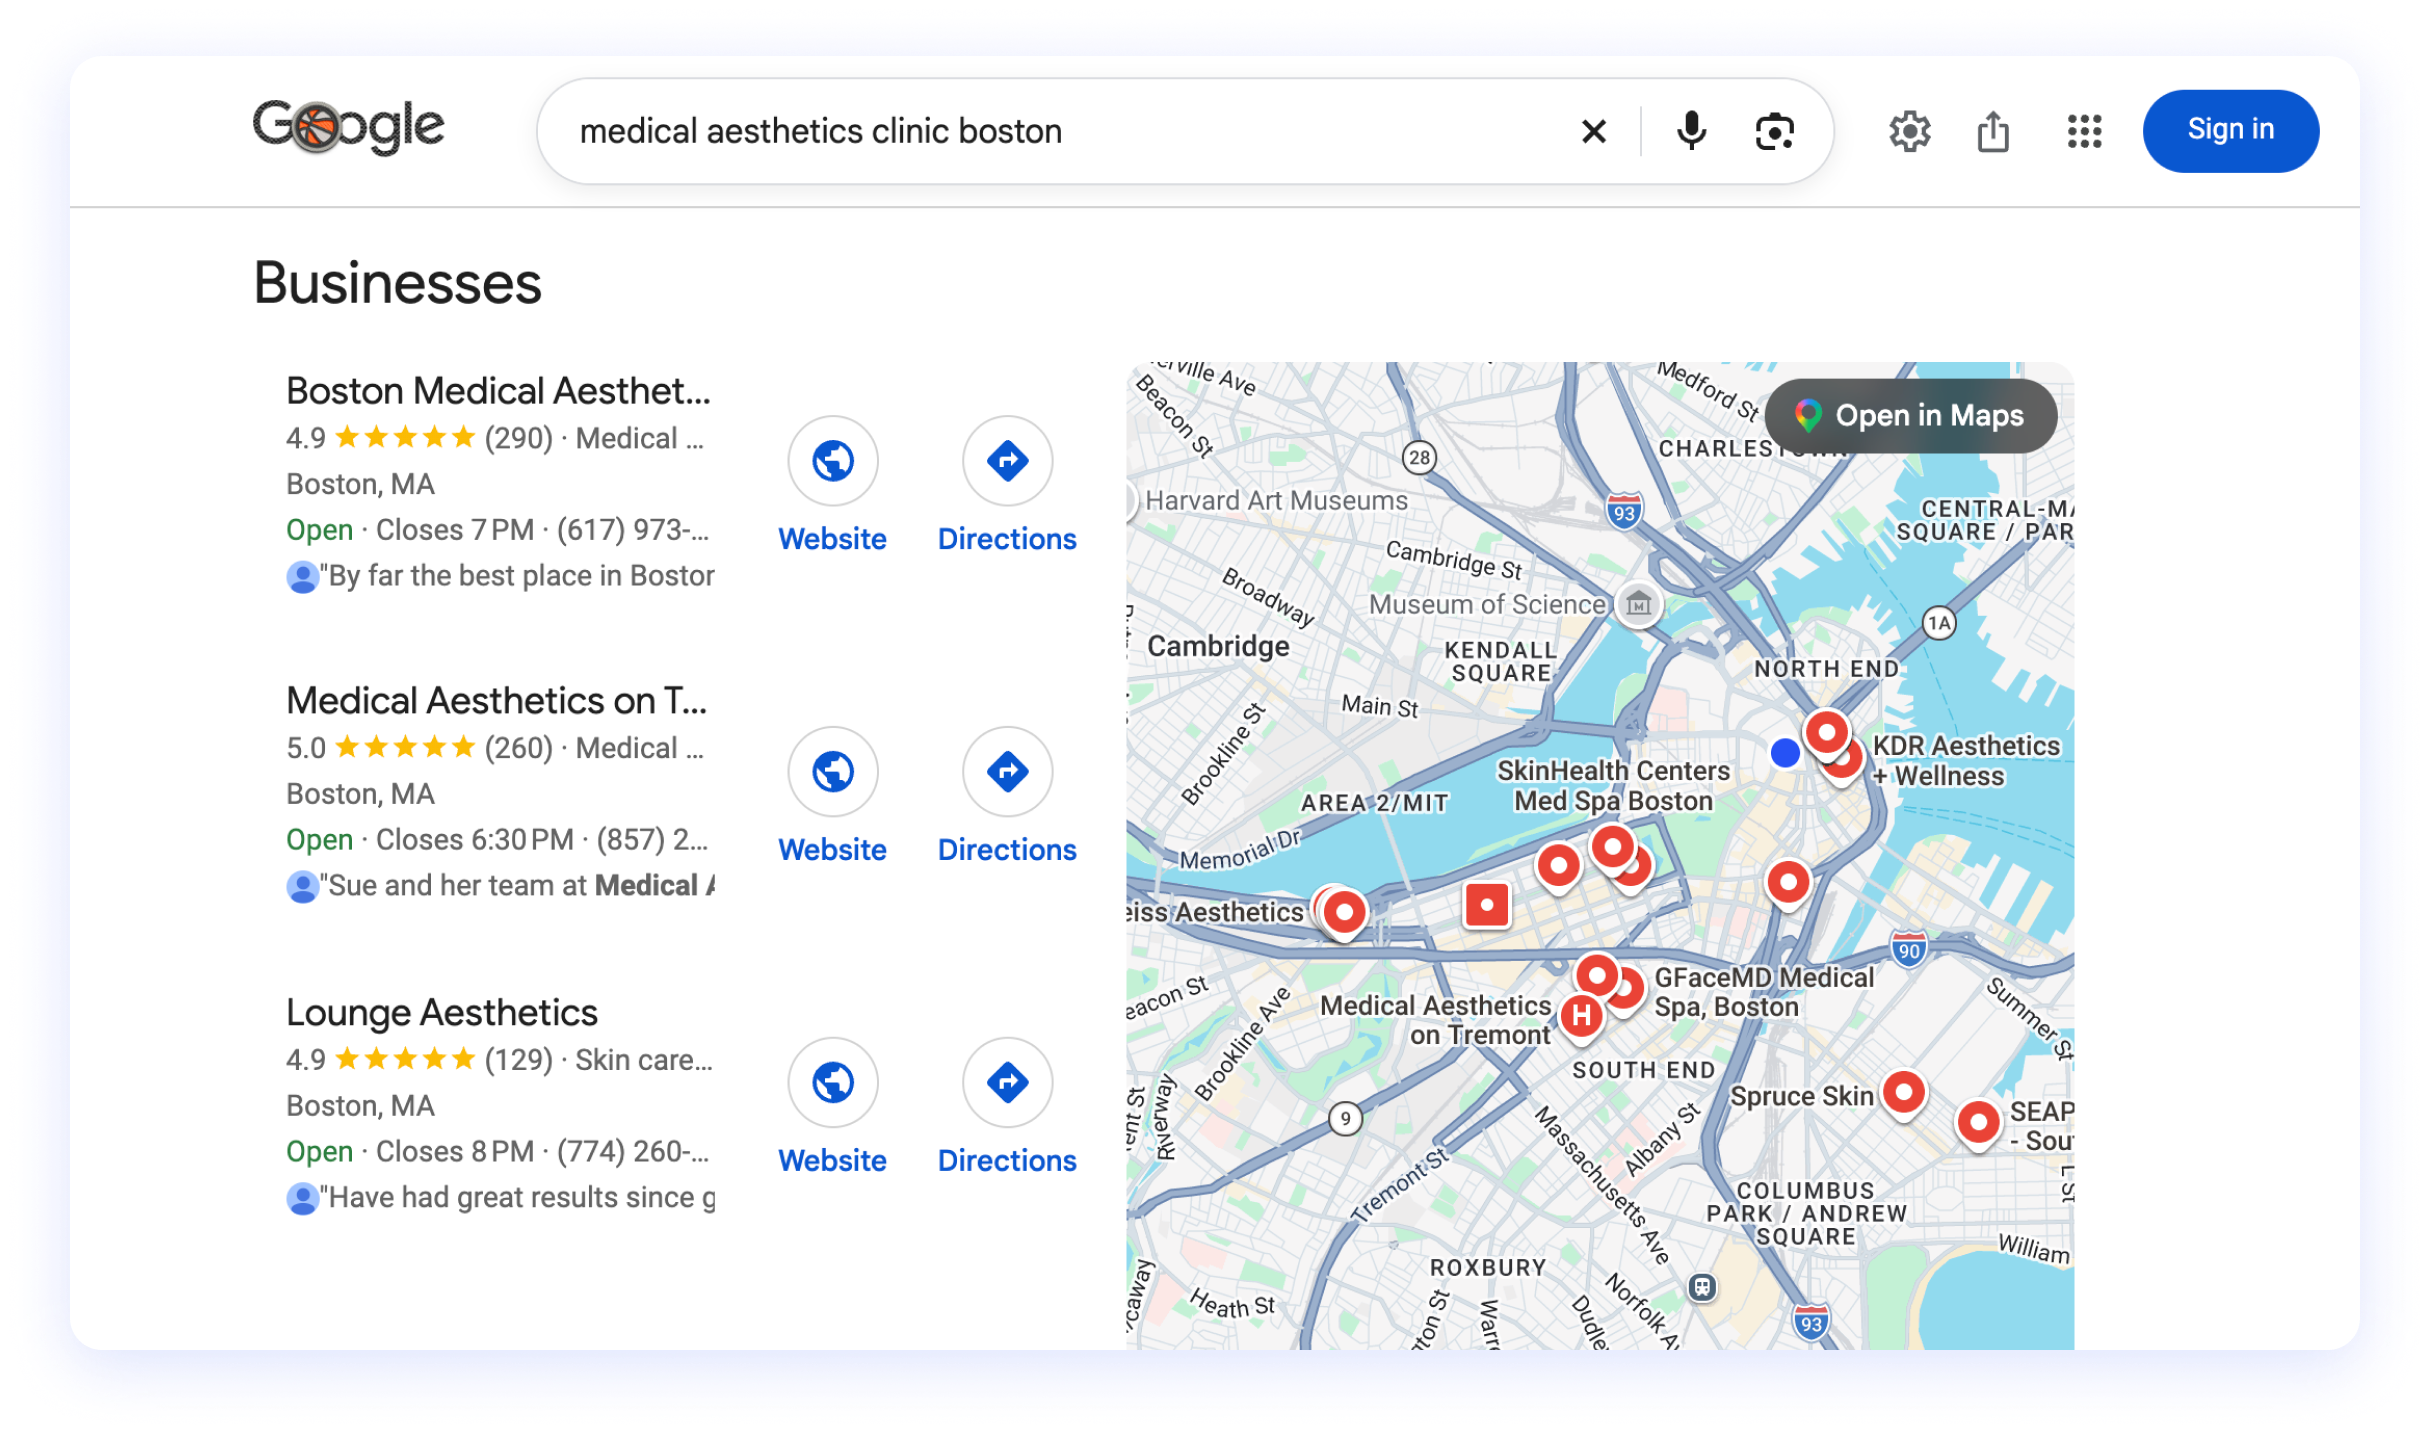Click the Businesses heading
2430x1434 pixels.
click(x=397, y=283)
